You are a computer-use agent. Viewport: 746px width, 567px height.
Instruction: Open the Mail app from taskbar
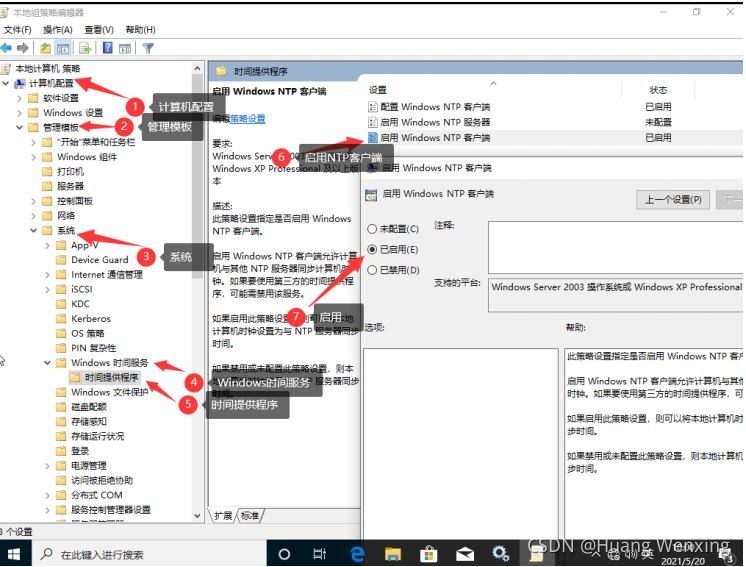[x=464, y=554]
